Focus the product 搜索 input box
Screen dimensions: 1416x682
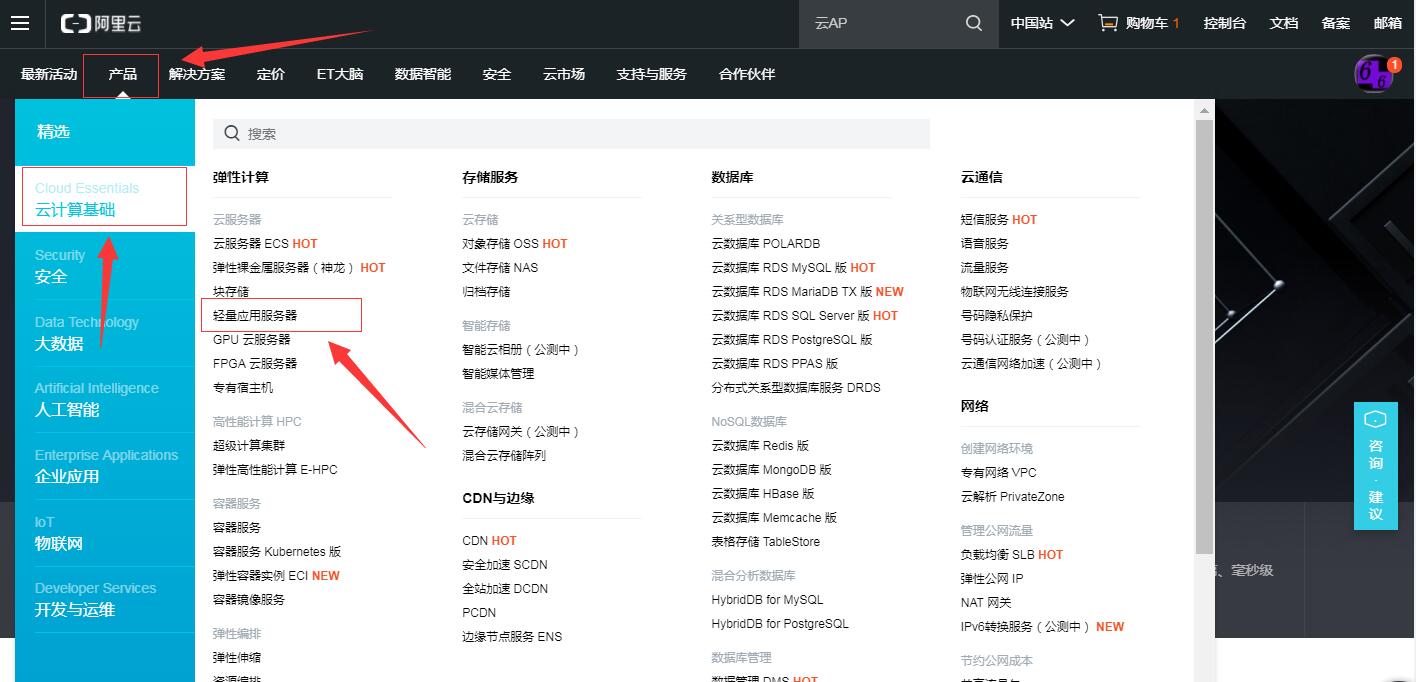[571, 133]
